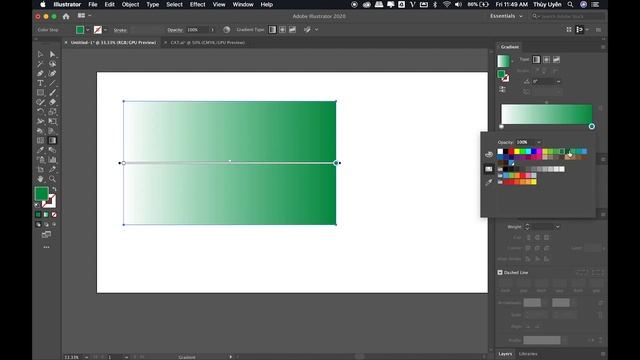Select the Paintbrush tool

pos(53,93)
